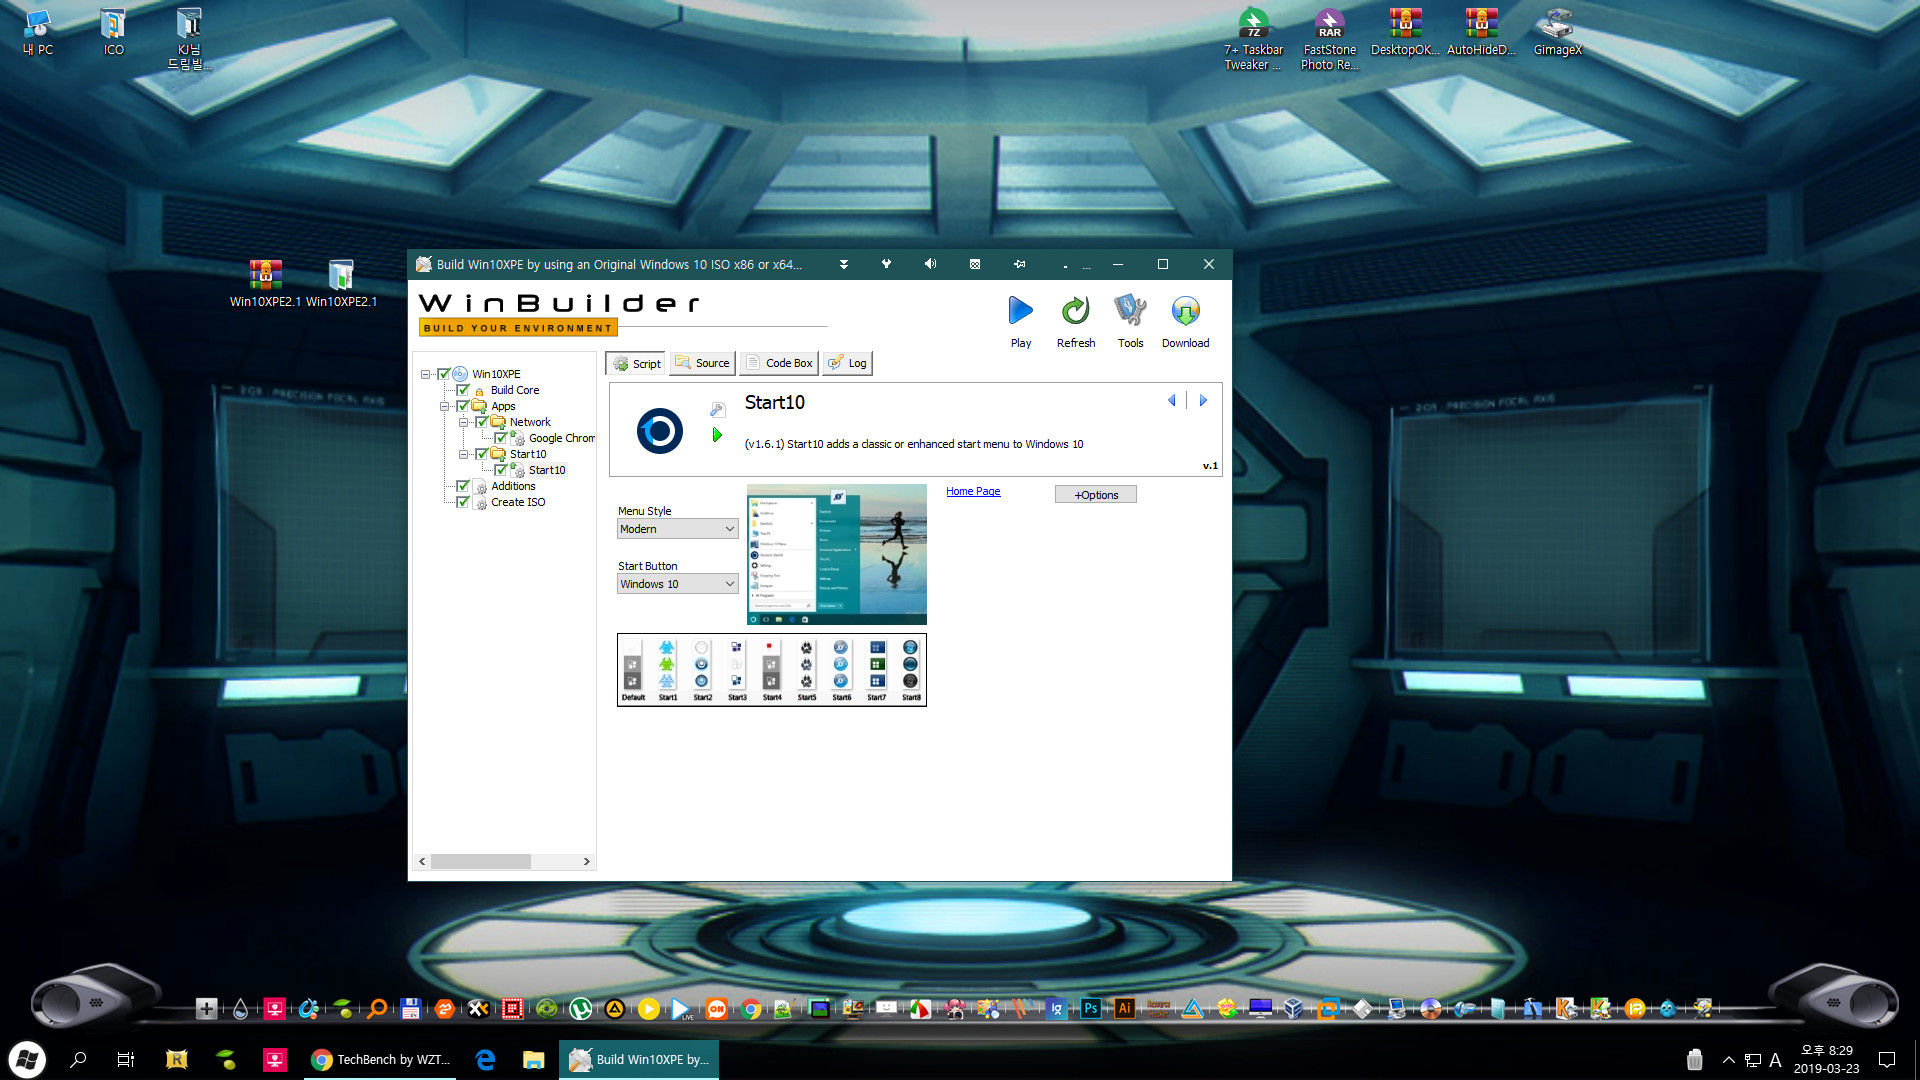Click the floppy disk save icon in dock
1920x1080 pixels.
[410, 1008]
